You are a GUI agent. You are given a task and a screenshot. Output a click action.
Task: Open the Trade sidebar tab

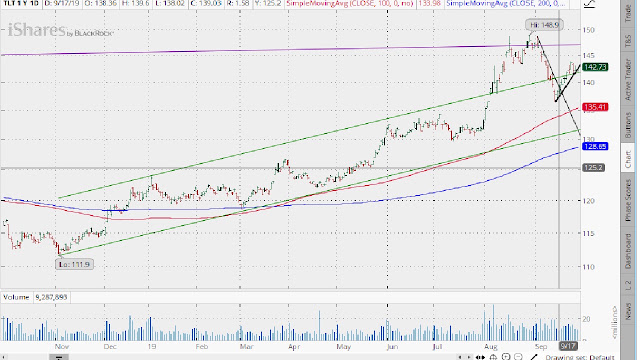629,13
